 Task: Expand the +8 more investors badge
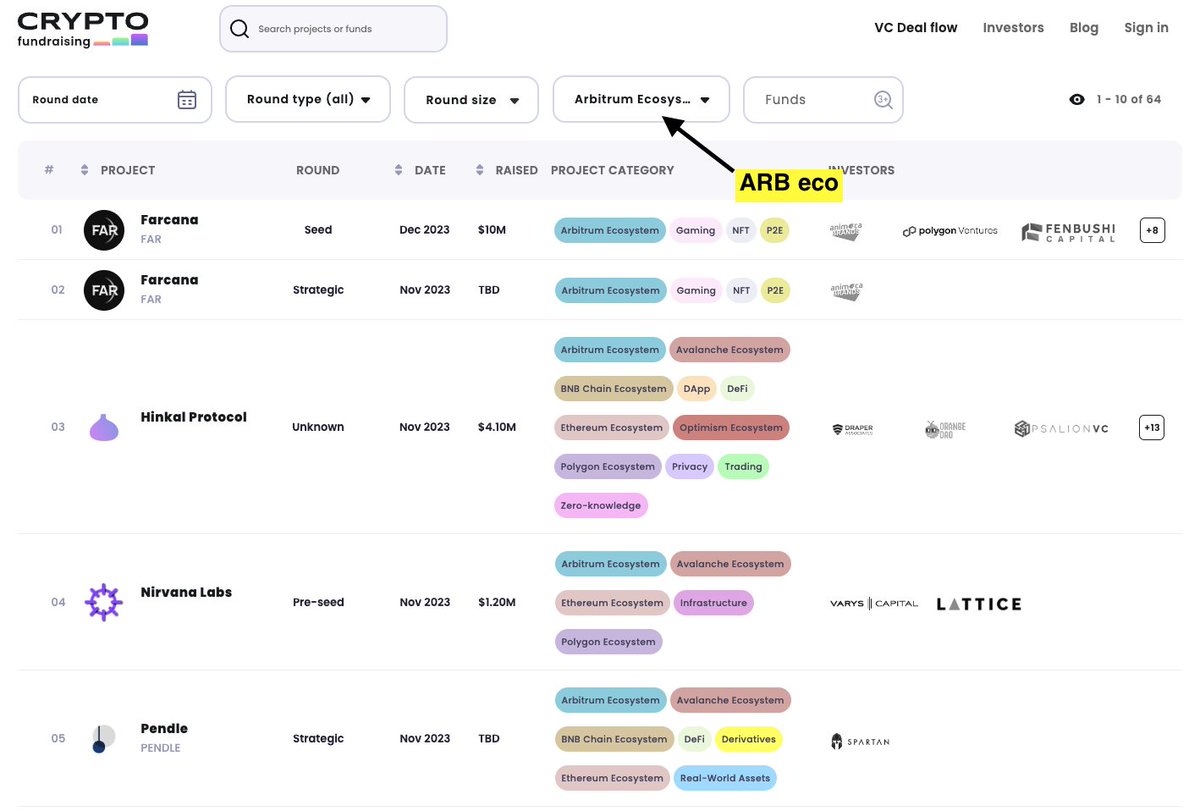coord(1152,230)
